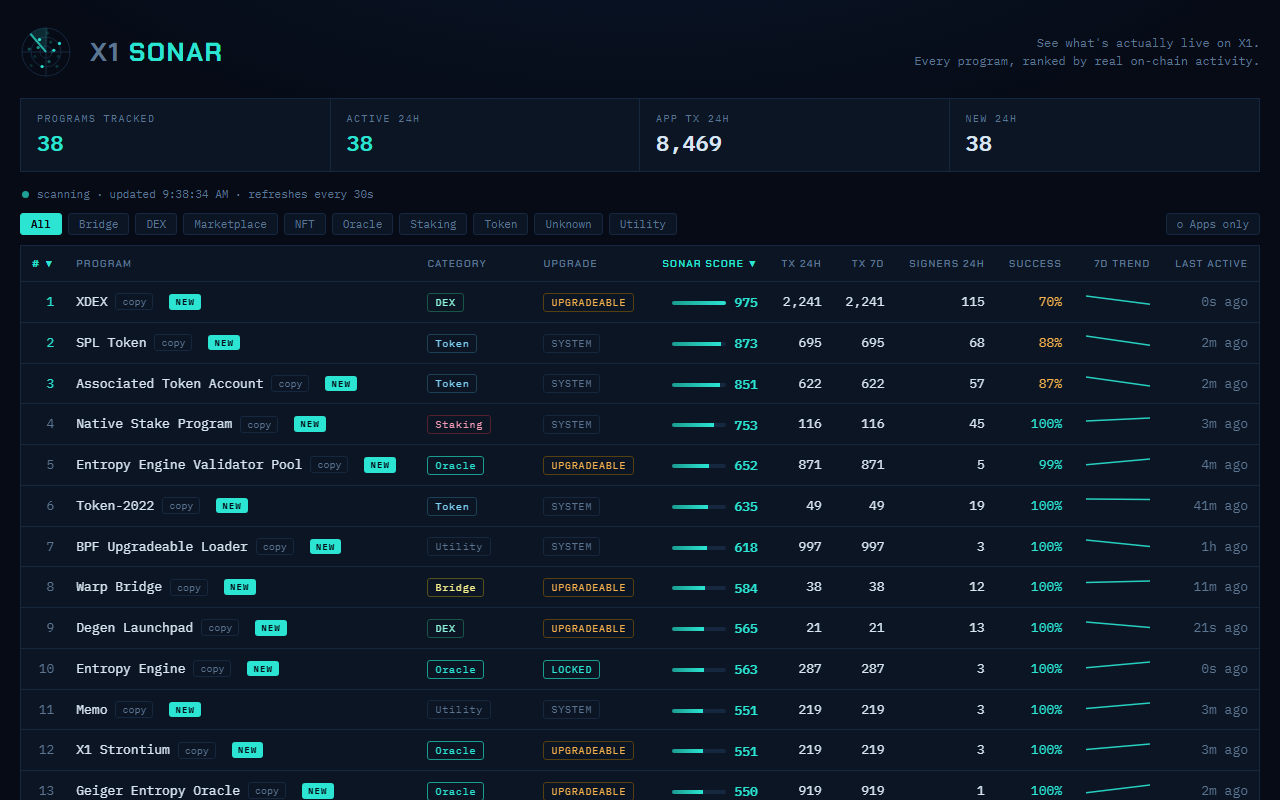Copy the XDEX program address
The image size is (1280, 800).
(x=134, y=302)
